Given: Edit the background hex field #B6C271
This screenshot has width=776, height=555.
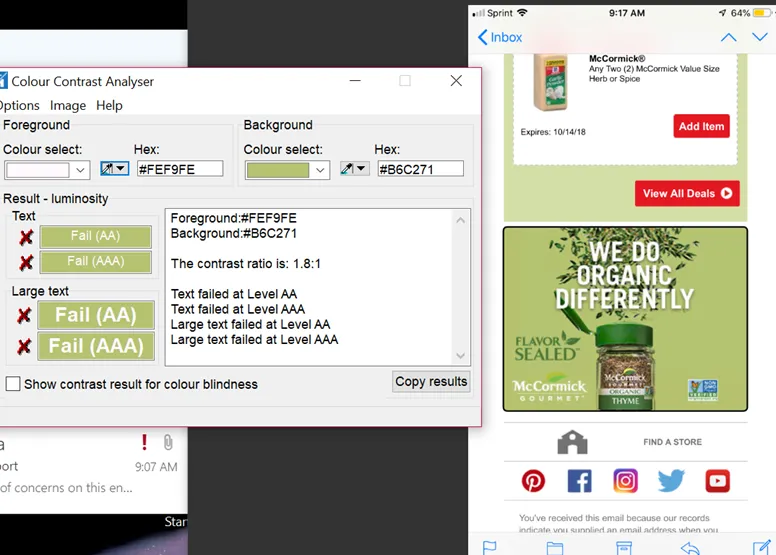Looking at the screenshot, I should 421,169.
